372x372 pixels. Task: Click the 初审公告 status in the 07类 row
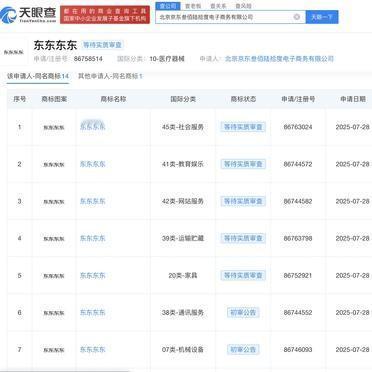tap(243, 350)
